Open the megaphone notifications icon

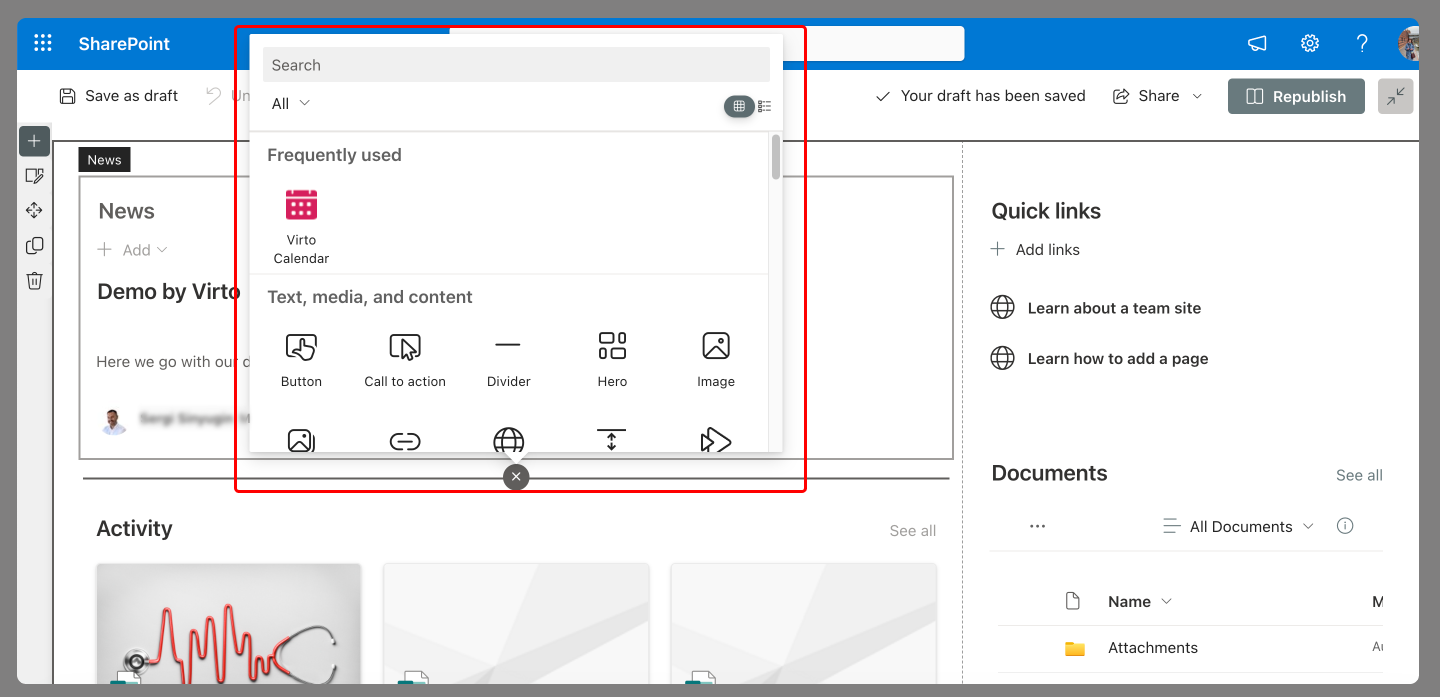point(1257,43)
